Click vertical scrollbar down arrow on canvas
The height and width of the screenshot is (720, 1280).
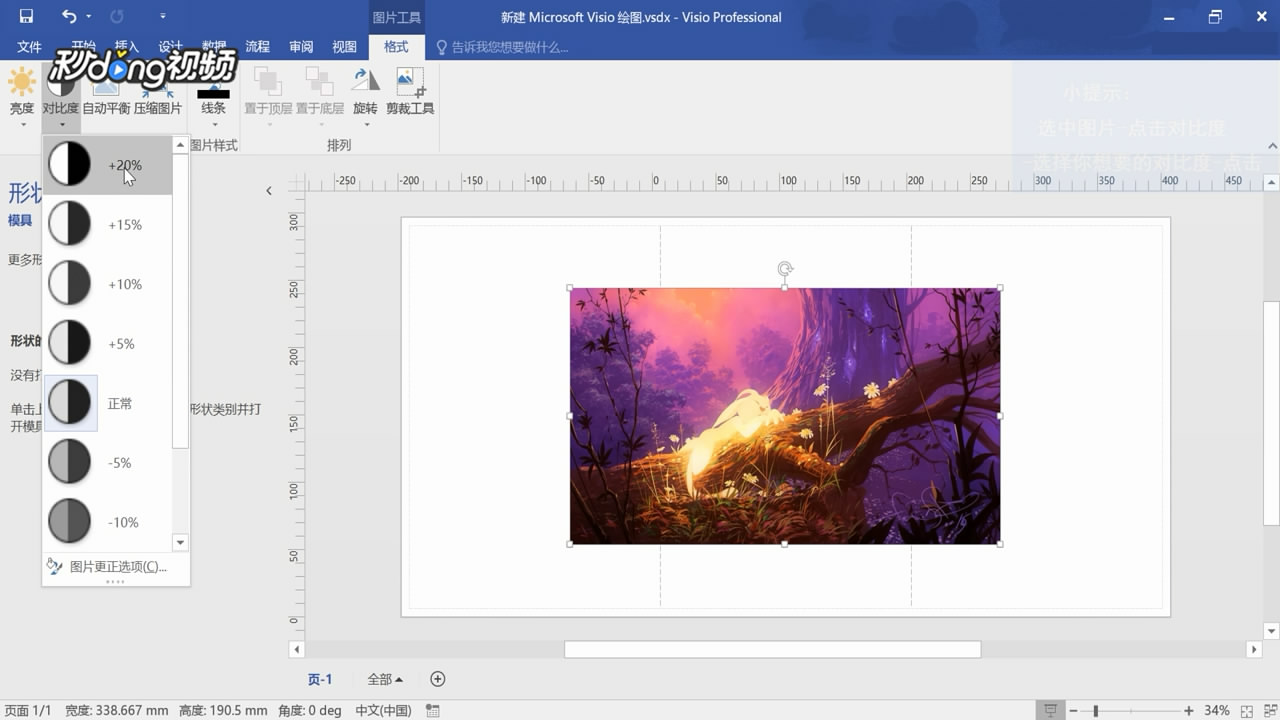coord(1271,631)
